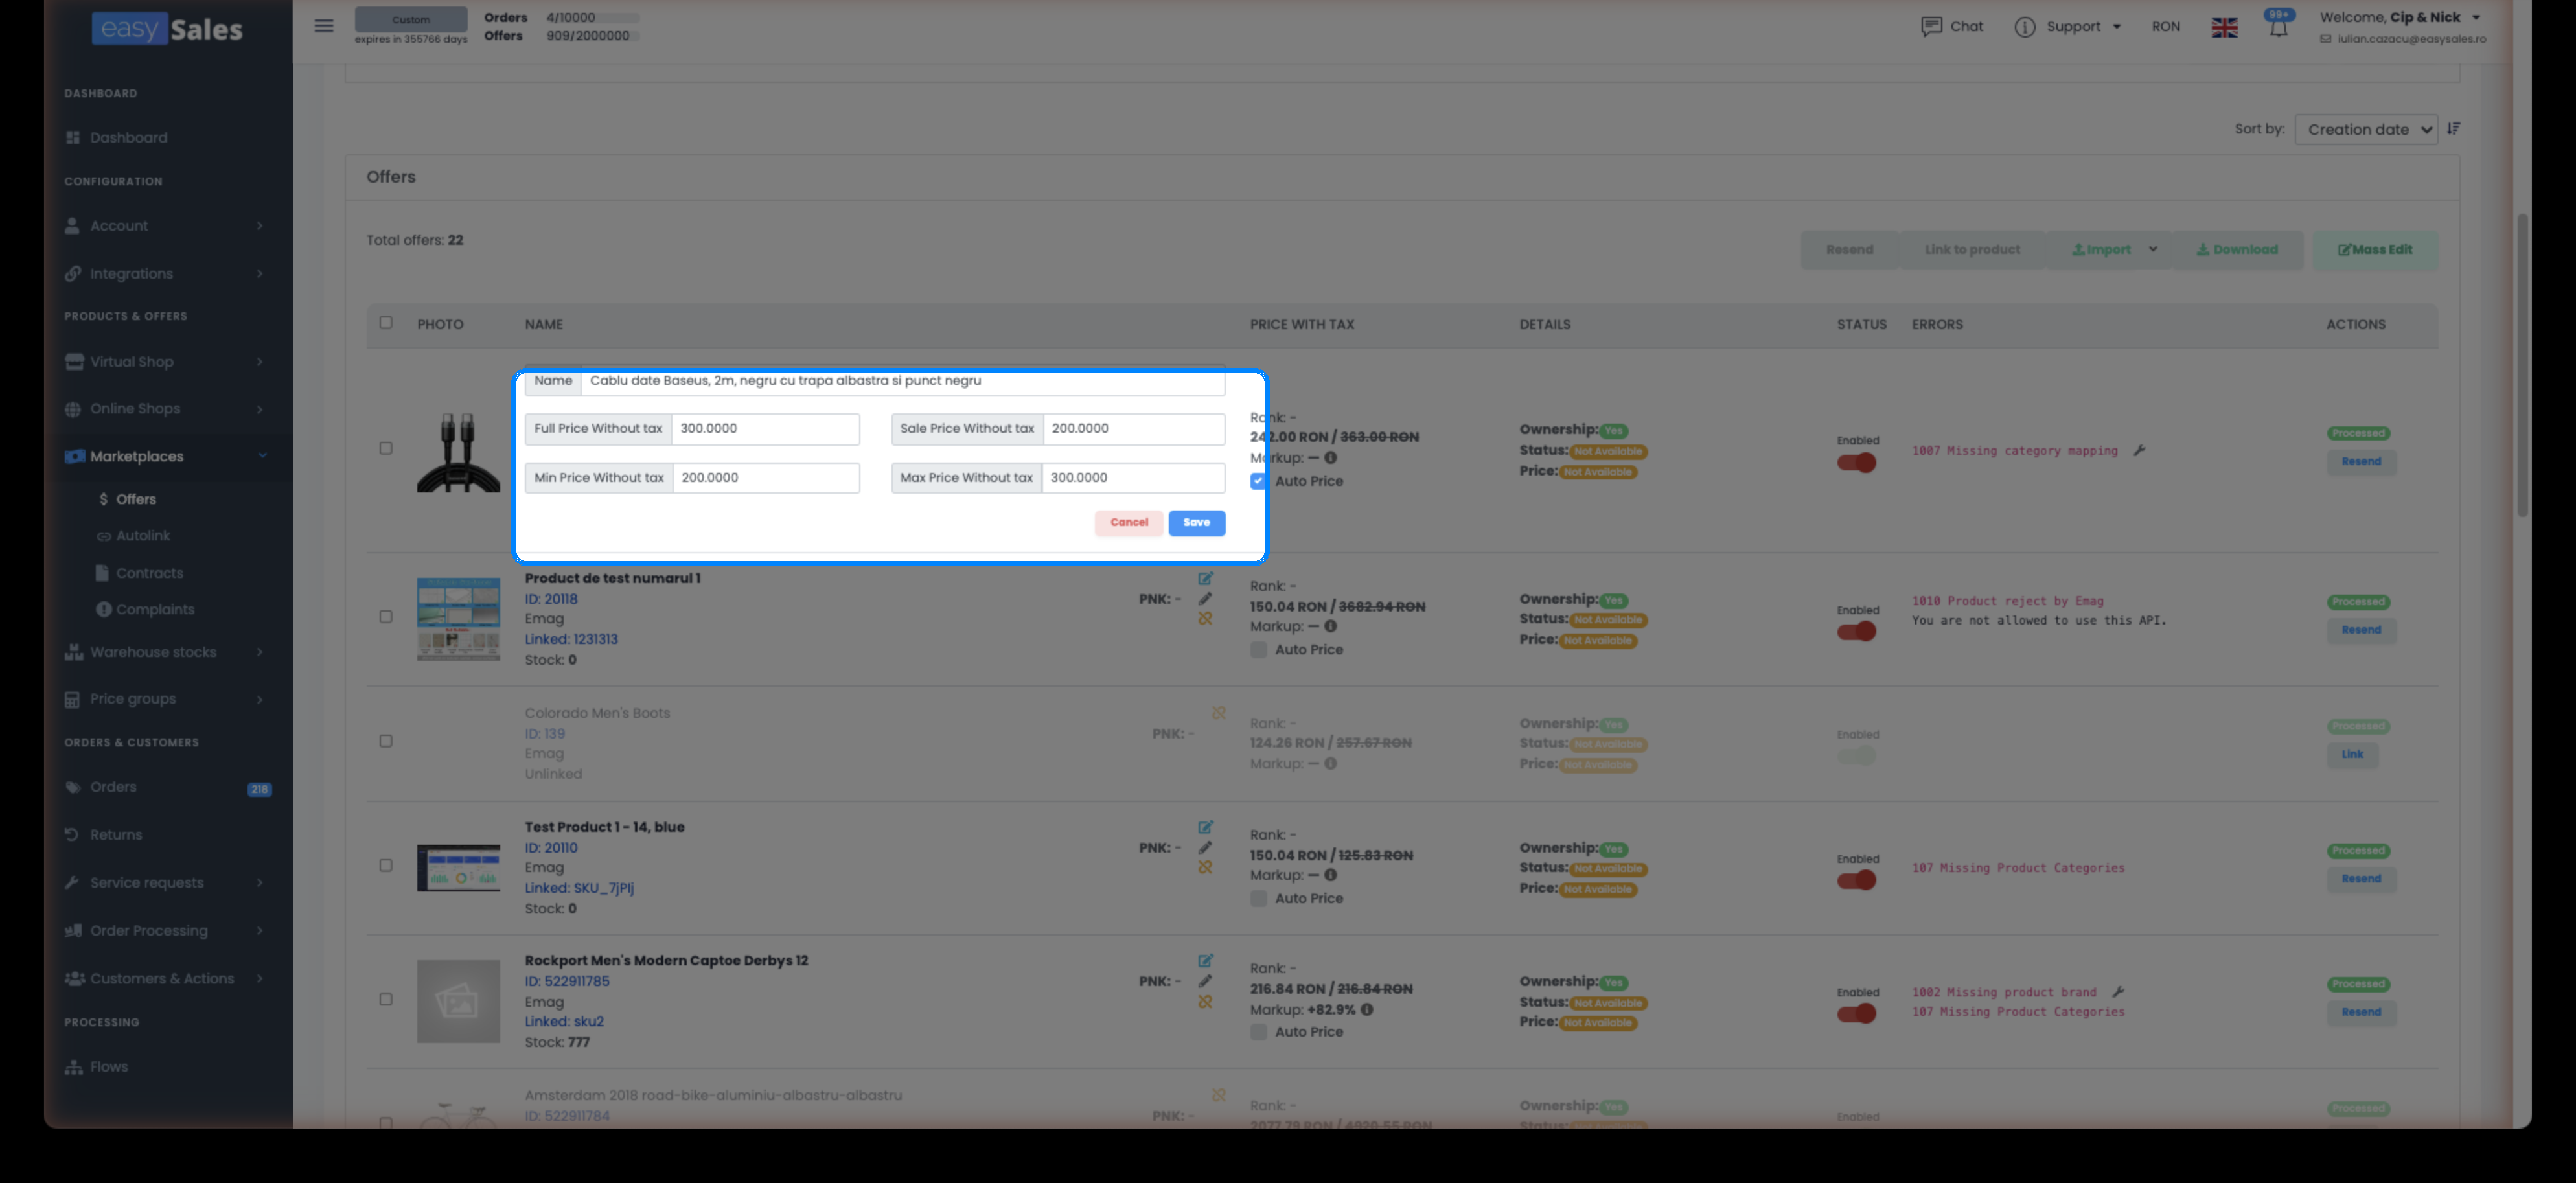This screenshot has height=1183, width=2576.
Task: Cancel the offer edit form
Action: 1128,523
